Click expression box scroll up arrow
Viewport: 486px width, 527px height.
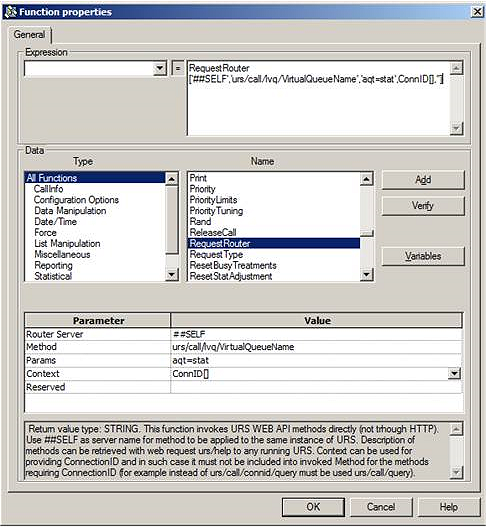pyautogui.click(x=456, y=68)
